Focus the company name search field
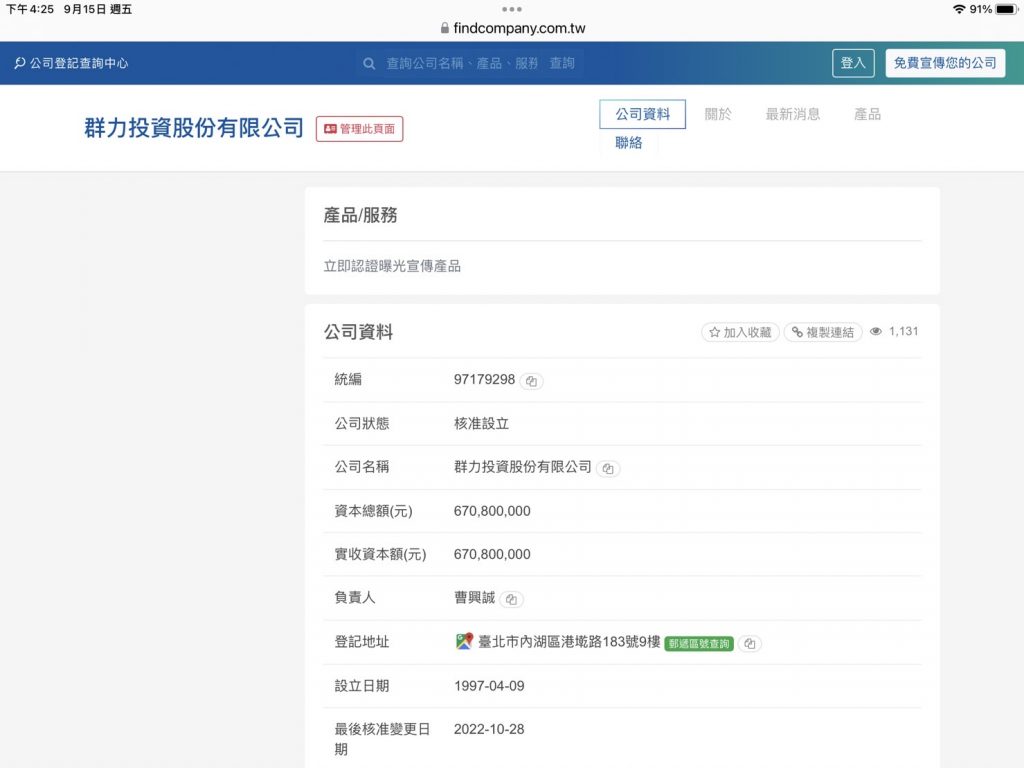1024x768 pixels. (x=470, y=63)
